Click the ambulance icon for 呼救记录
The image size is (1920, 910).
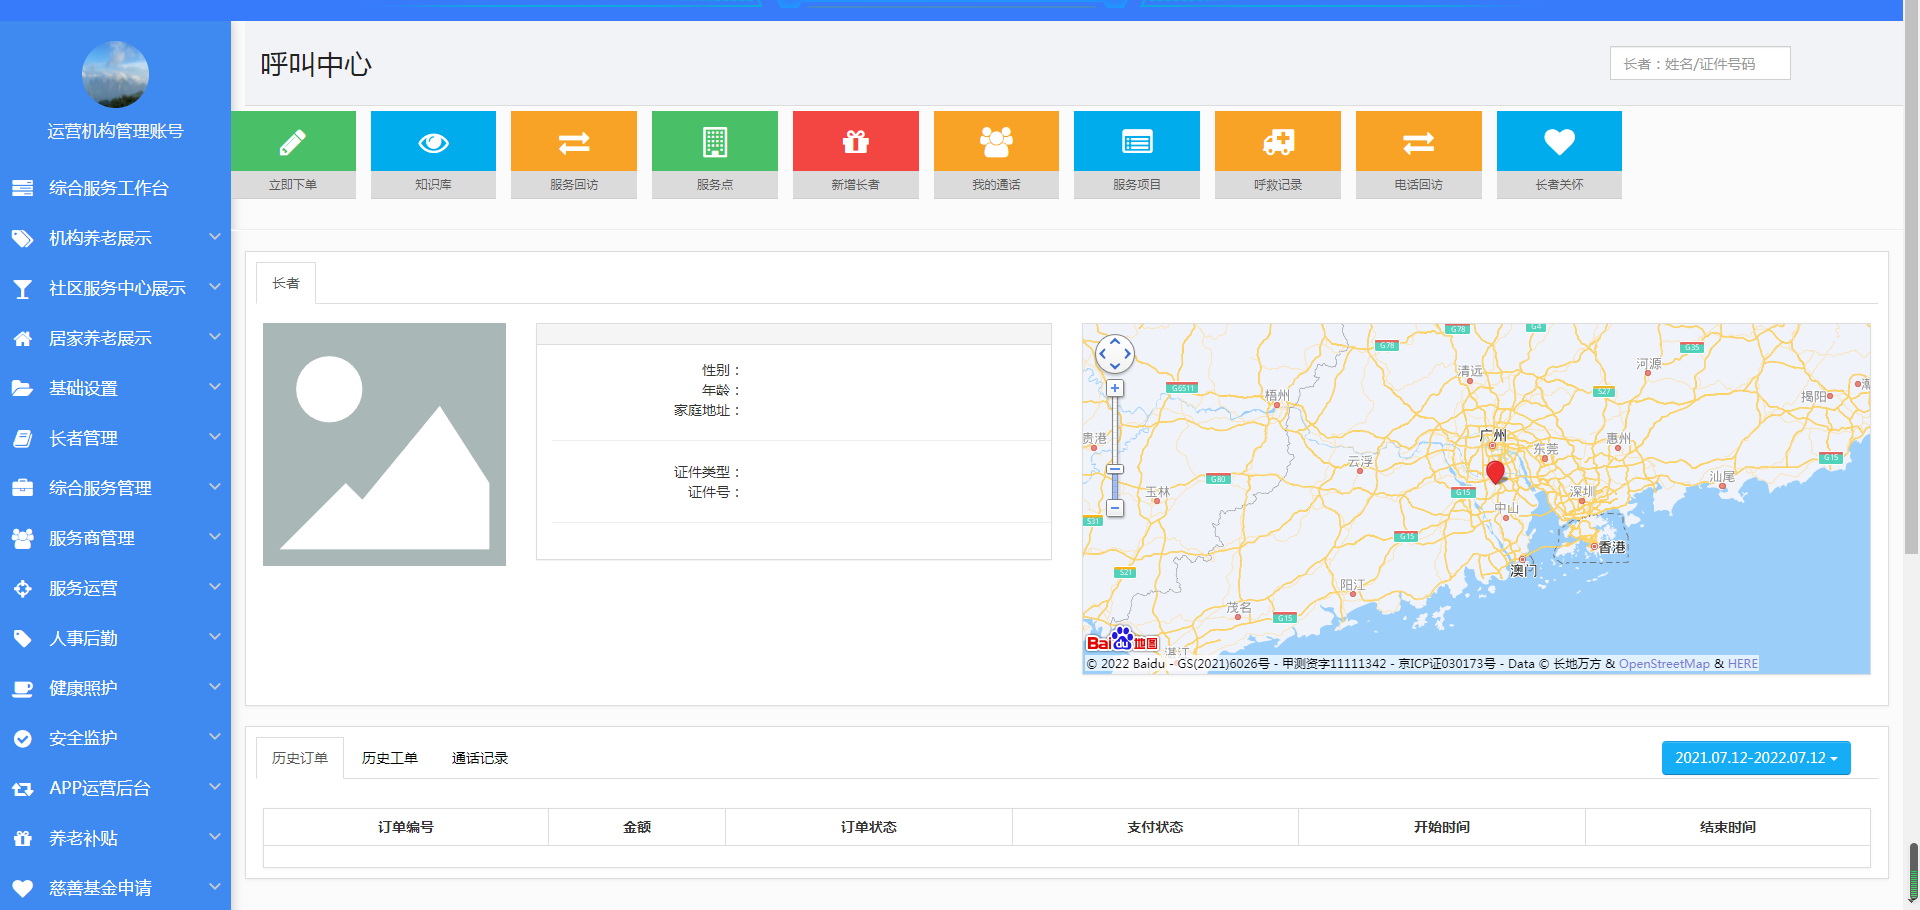click(x=1277, y=142)
